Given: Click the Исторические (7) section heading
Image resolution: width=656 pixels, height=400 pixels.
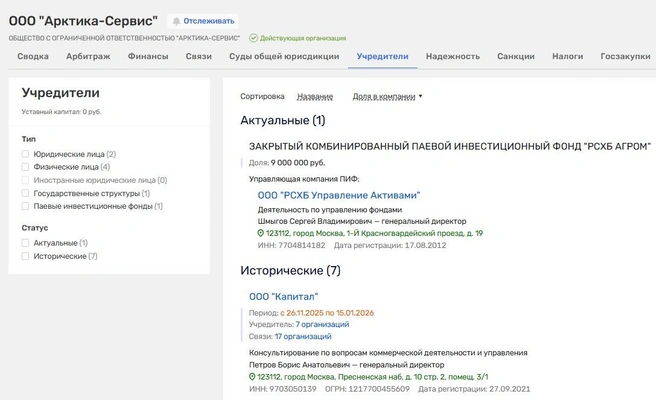Looking at the screenshot, I should tap(290, 271).
